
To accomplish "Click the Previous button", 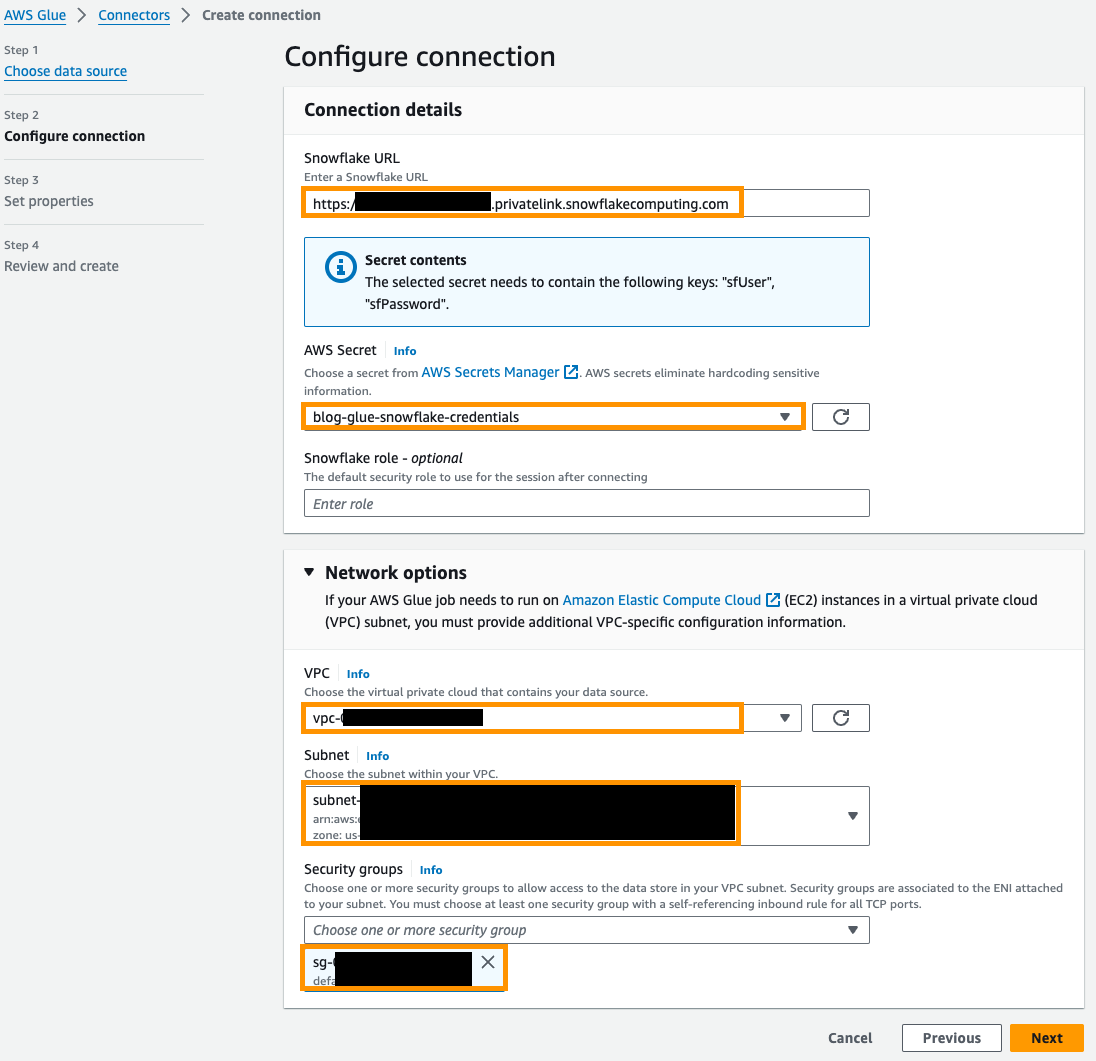I will tap(951, 1037).
